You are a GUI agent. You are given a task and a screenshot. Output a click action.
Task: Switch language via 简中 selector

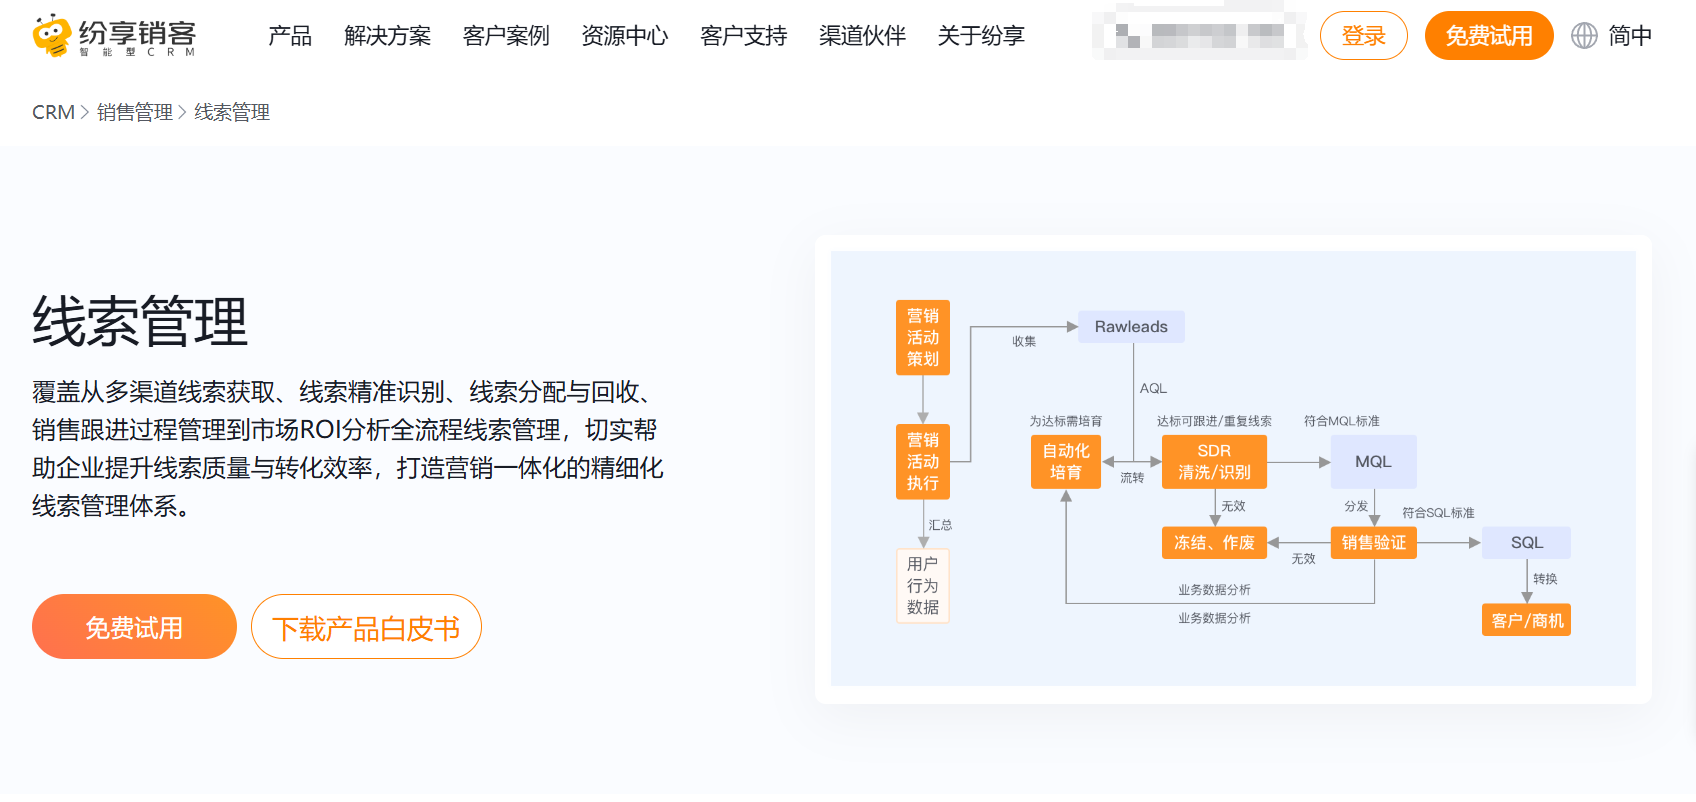pyautogui.click(x=1630, y=36)
